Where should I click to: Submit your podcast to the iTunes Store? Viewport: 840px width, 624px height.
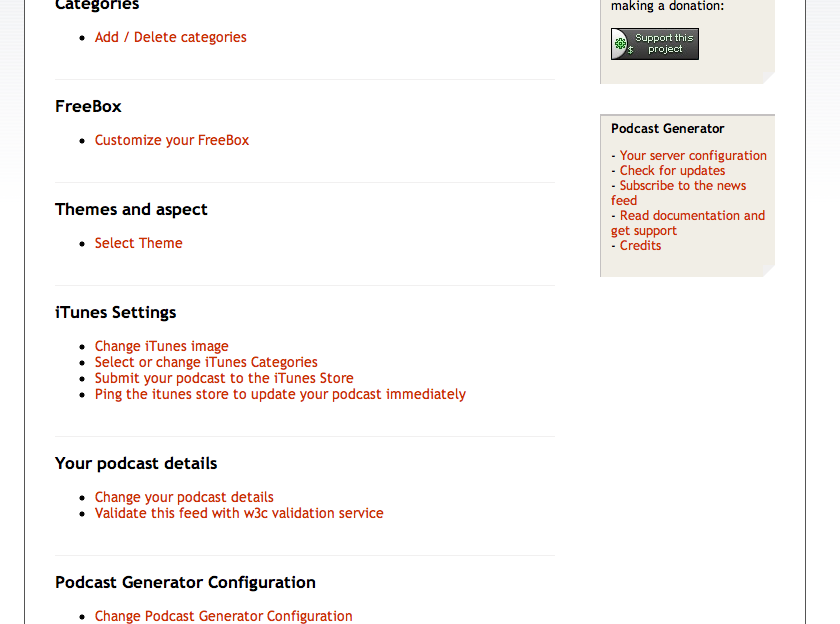tap(223, 378)
